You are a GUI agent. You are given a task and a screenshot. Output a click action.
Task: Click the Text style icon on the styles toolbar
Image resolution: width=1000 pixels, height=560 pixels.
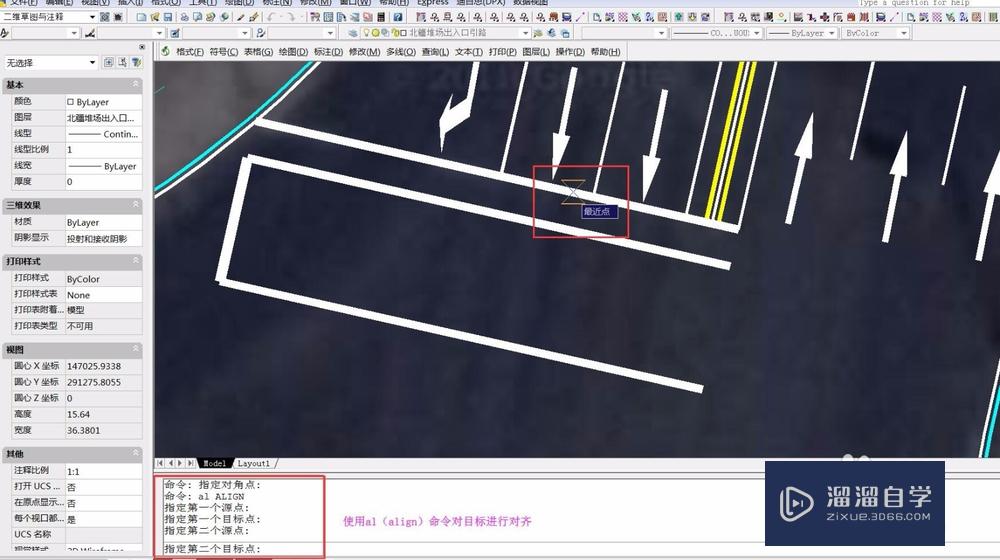(x=5, y=33)
